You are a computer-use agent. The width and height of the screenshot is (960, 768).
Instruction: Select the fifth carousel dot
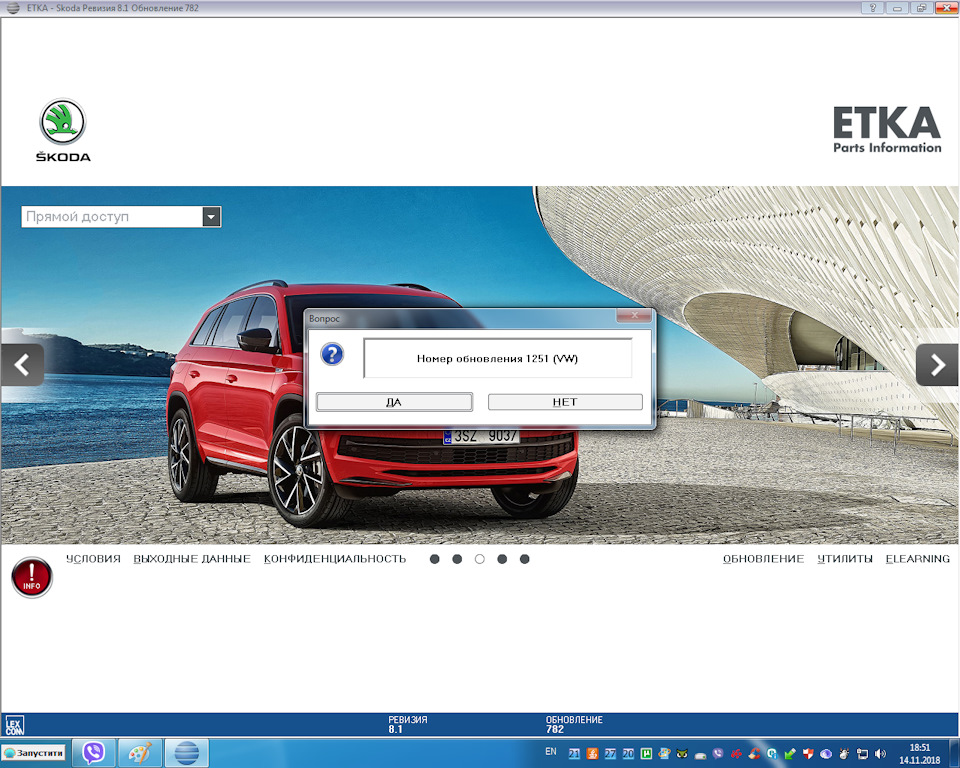point(525,559)
